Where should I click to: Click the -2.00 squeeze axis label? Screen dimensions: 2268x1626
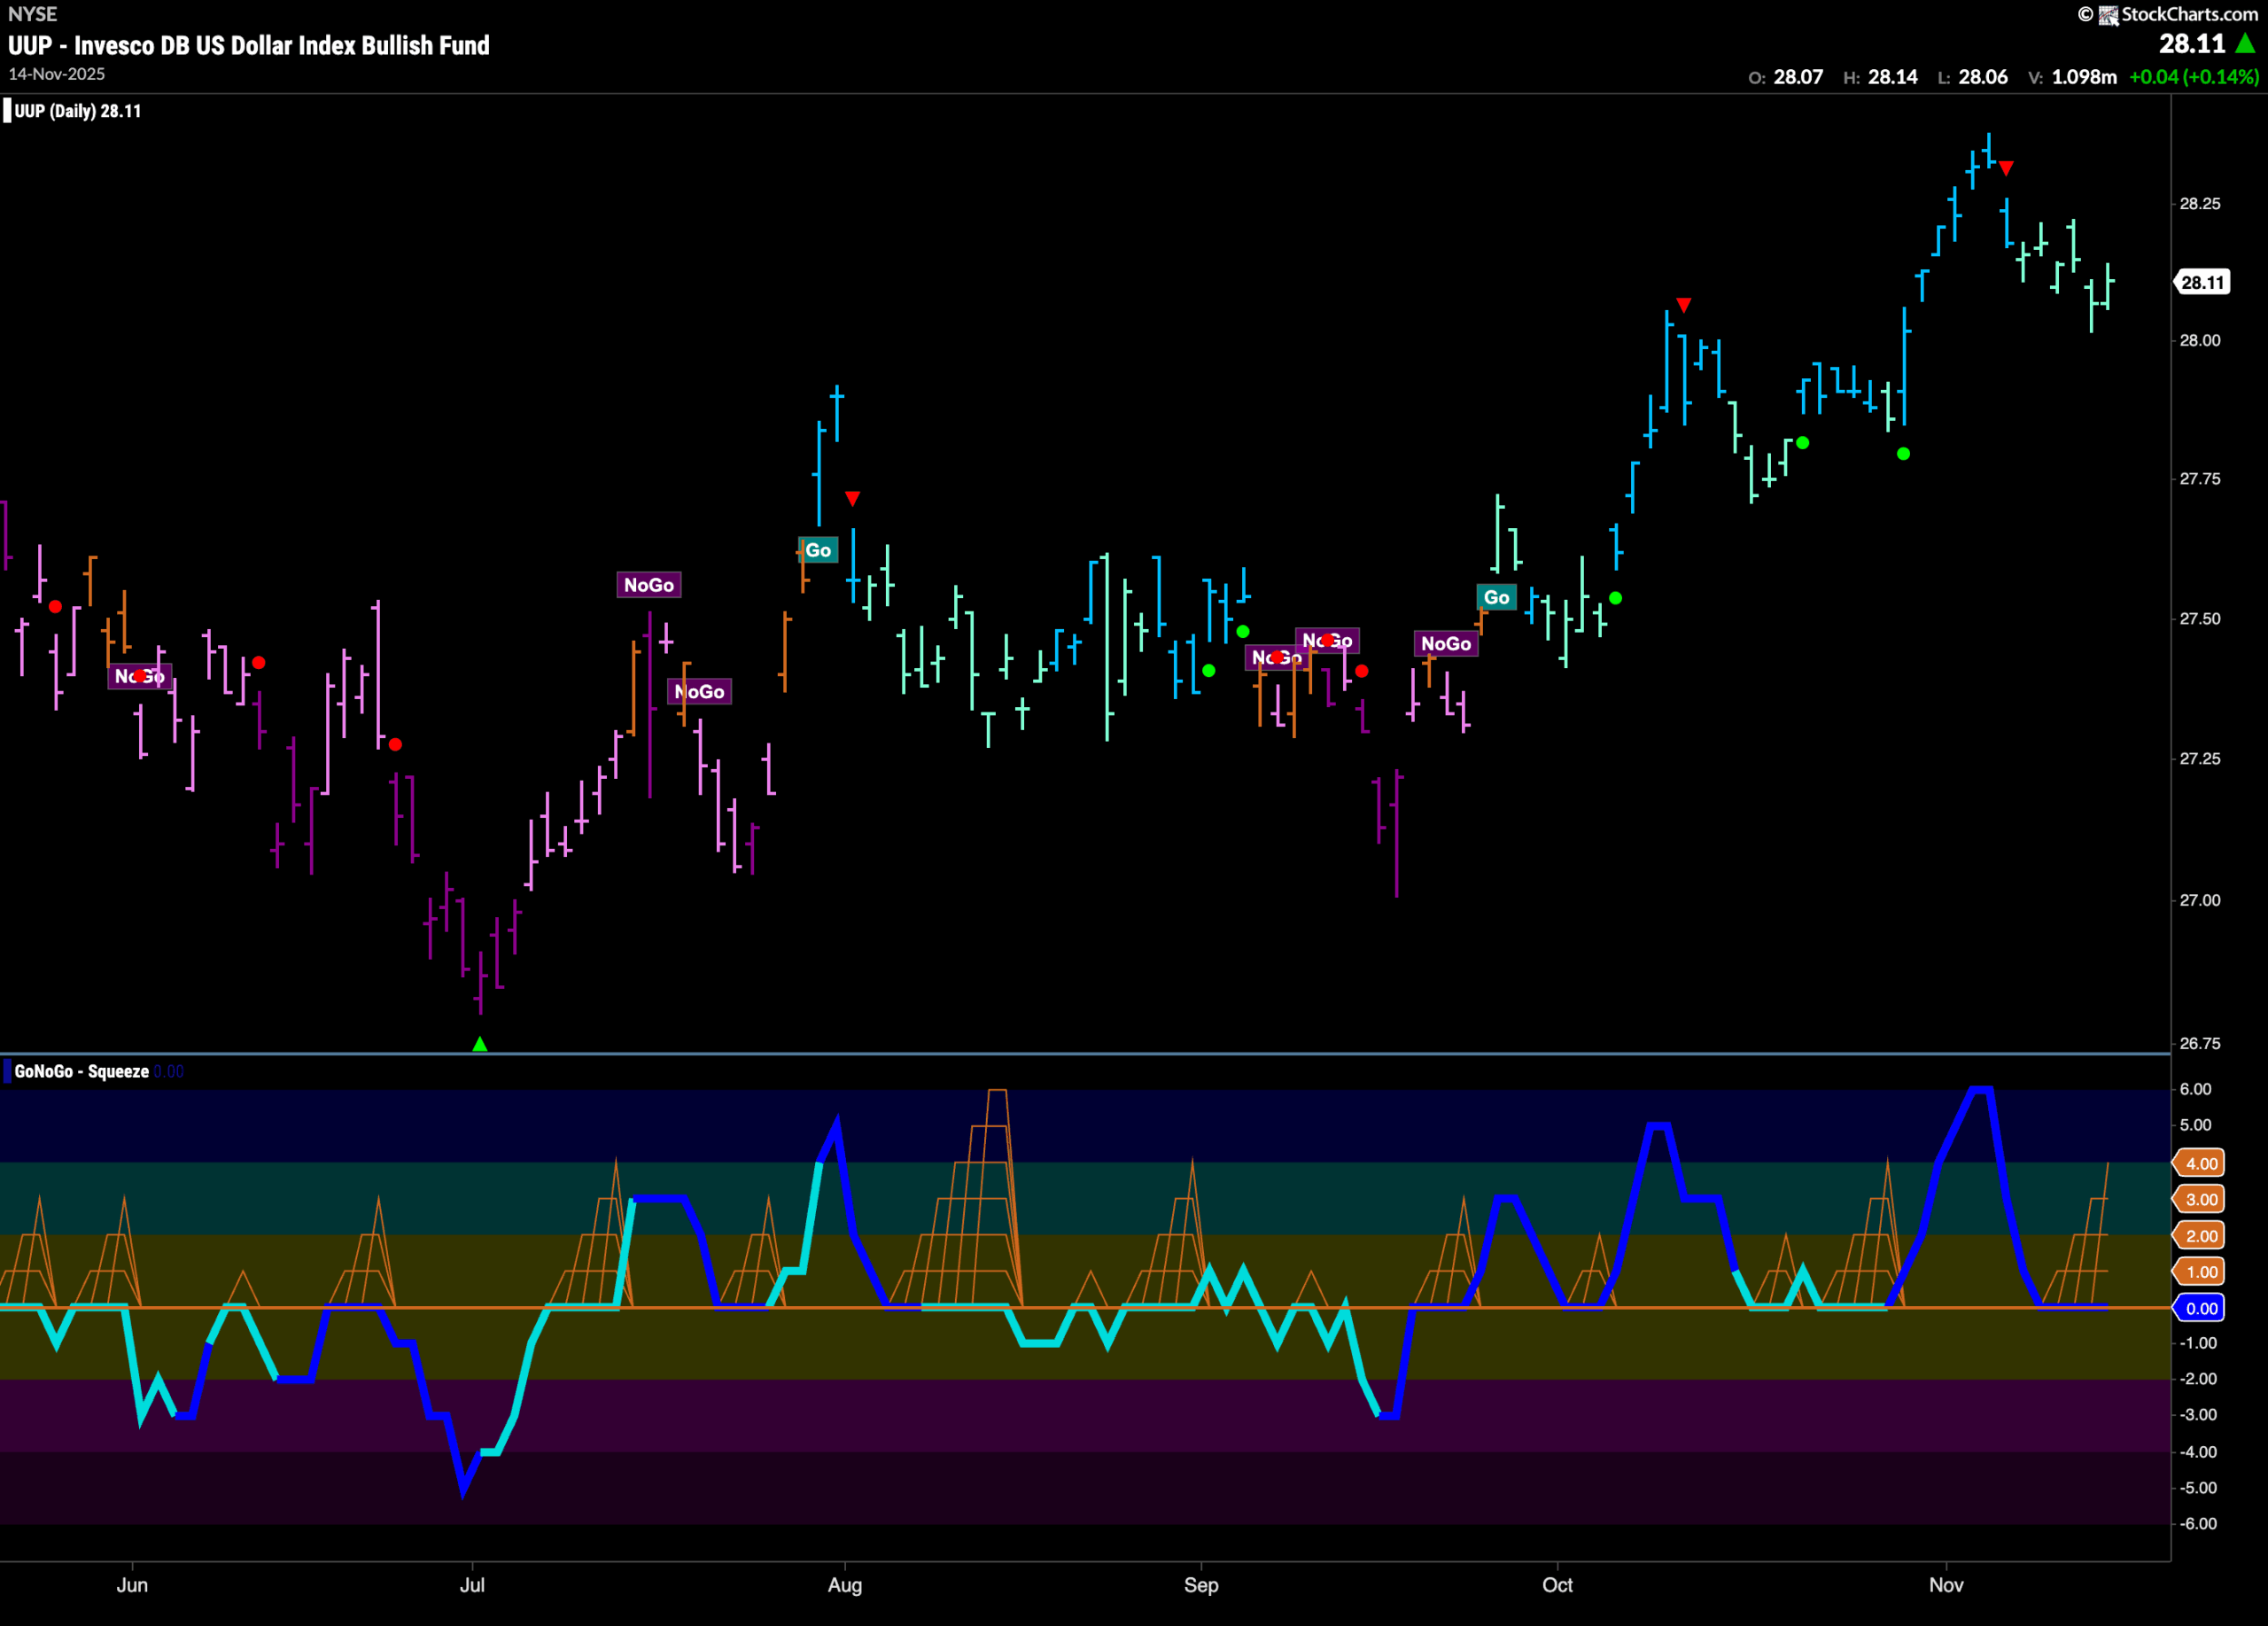(2197, 1380)
